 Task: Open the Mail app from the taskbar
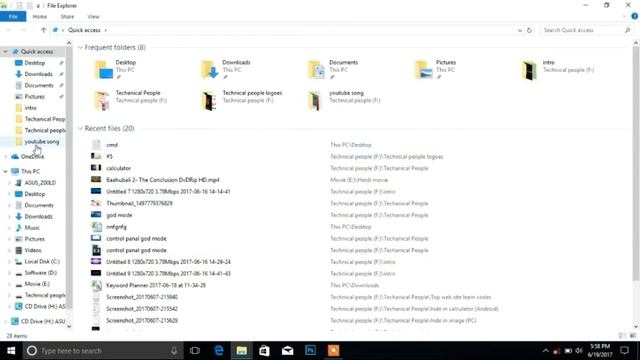pyautogui.click(x=287, y=351)
